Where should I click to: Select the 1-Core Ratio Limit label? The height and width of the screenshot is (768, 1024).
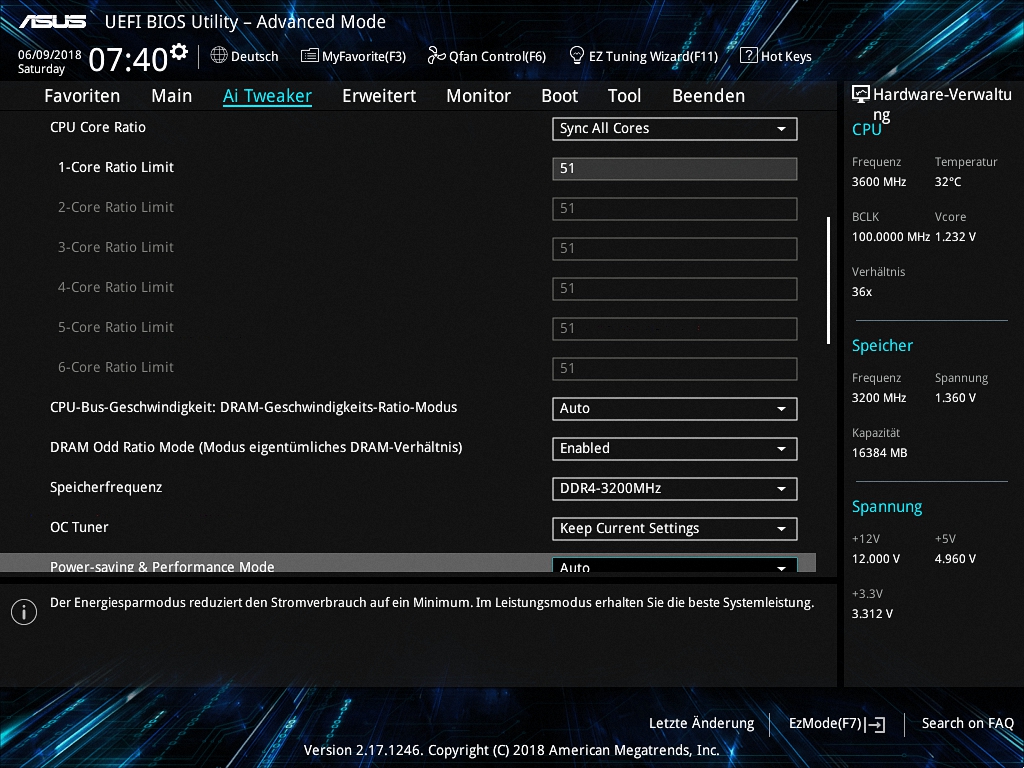116,167
